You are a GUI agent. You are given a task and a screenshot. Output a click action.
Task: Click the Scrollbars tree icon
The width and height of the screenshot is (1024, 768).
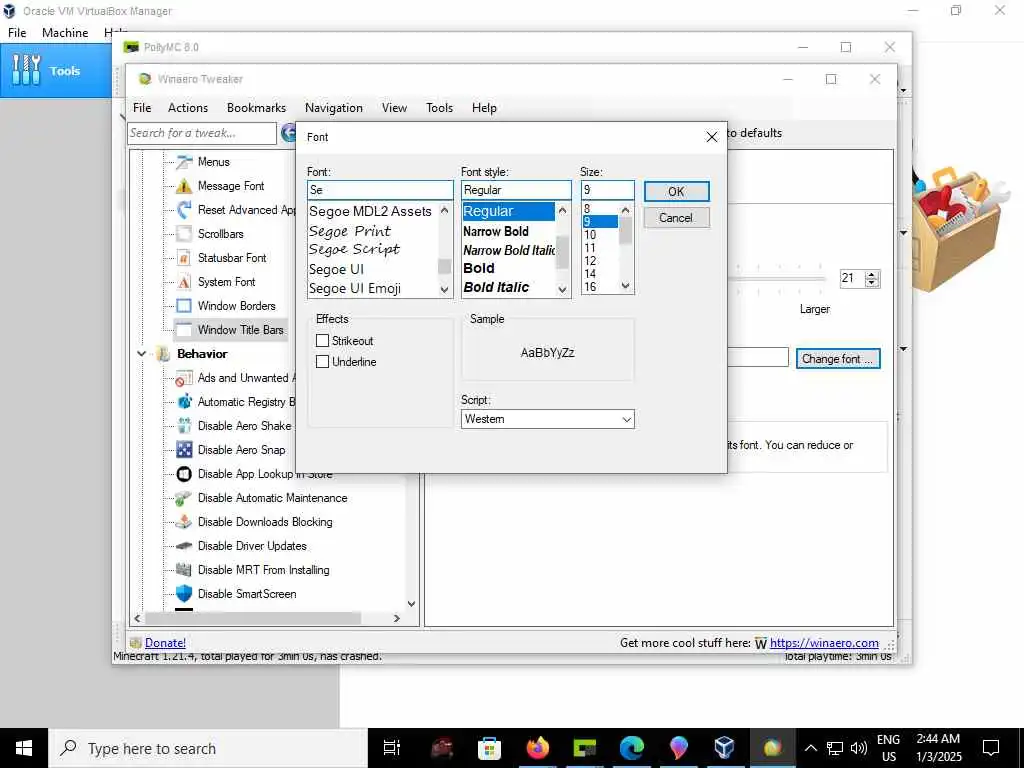184,234
